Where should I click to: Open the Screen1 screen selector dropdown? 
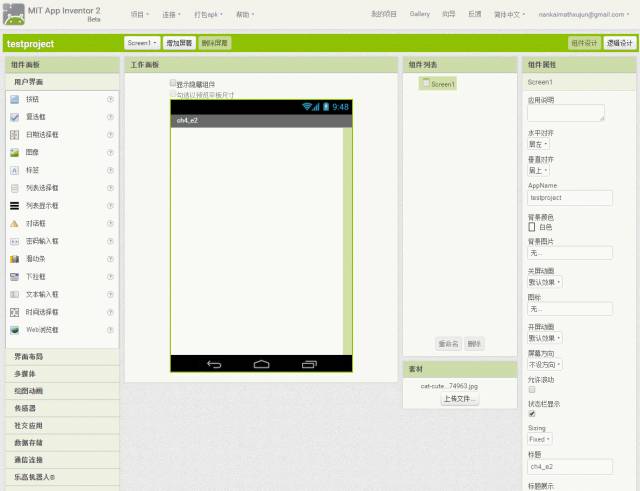[x=142, y=44]
